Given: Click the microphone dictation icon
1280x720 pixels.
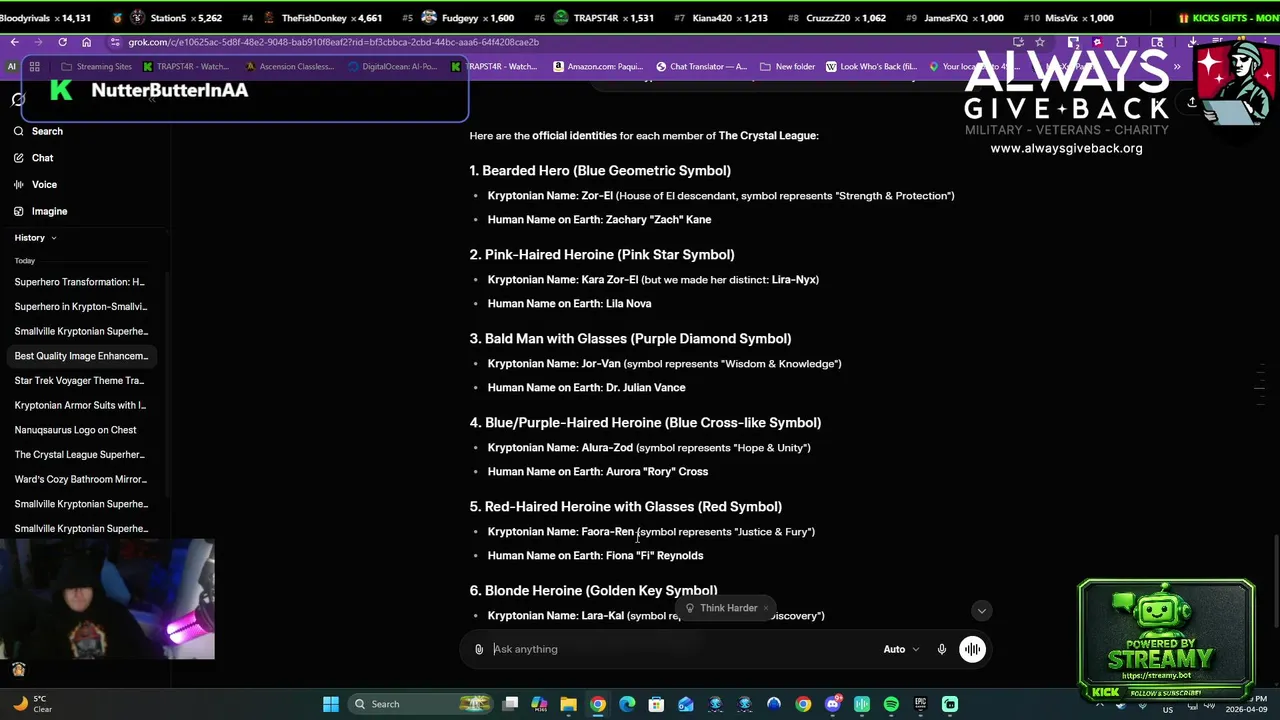Looking at the screenshot, I should (x=941, y=649).
